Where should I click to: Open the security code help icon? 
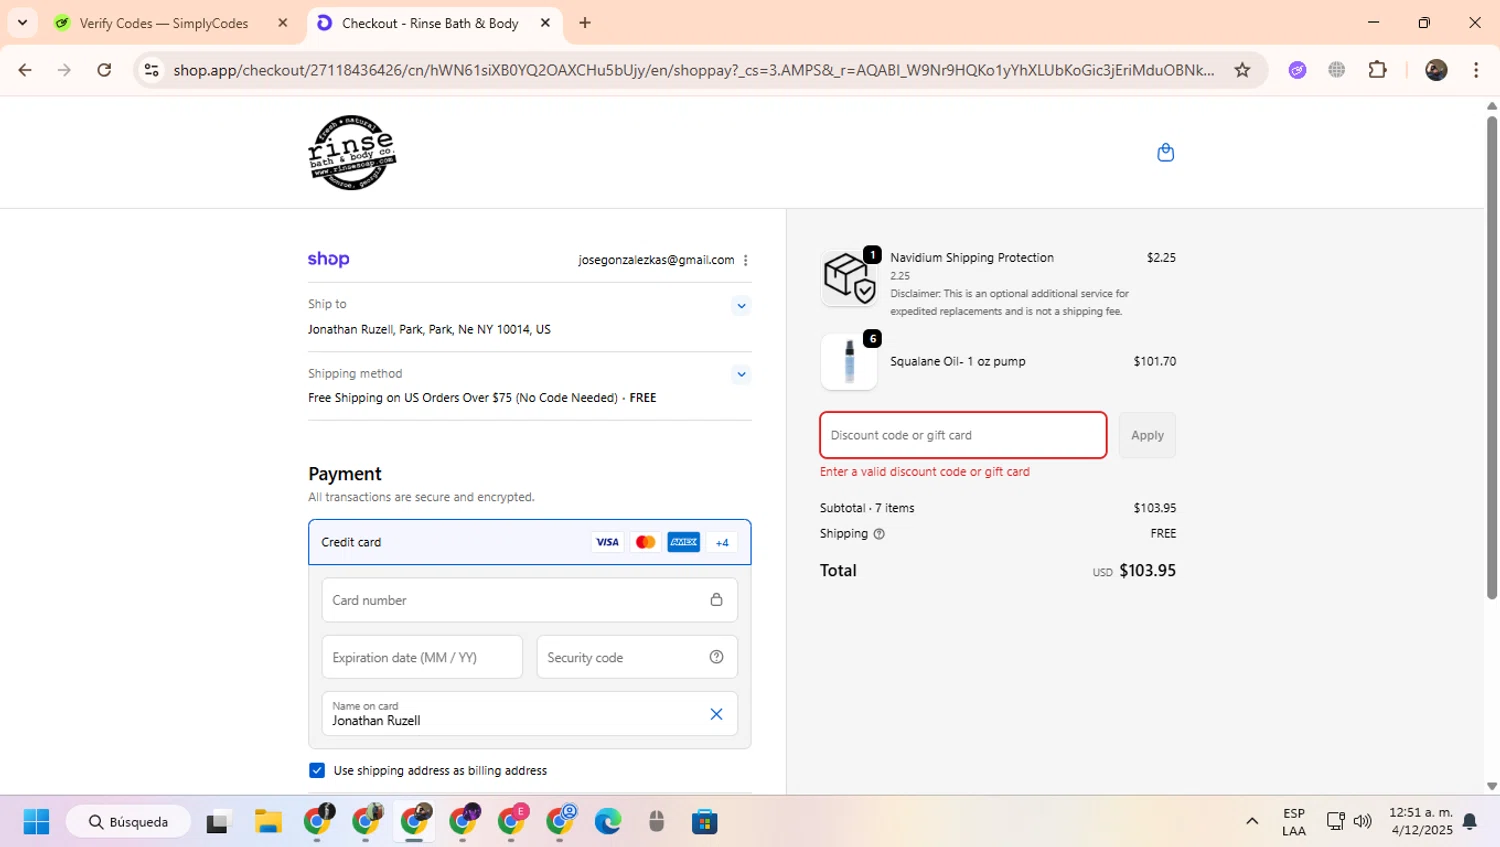coord(716,657)
